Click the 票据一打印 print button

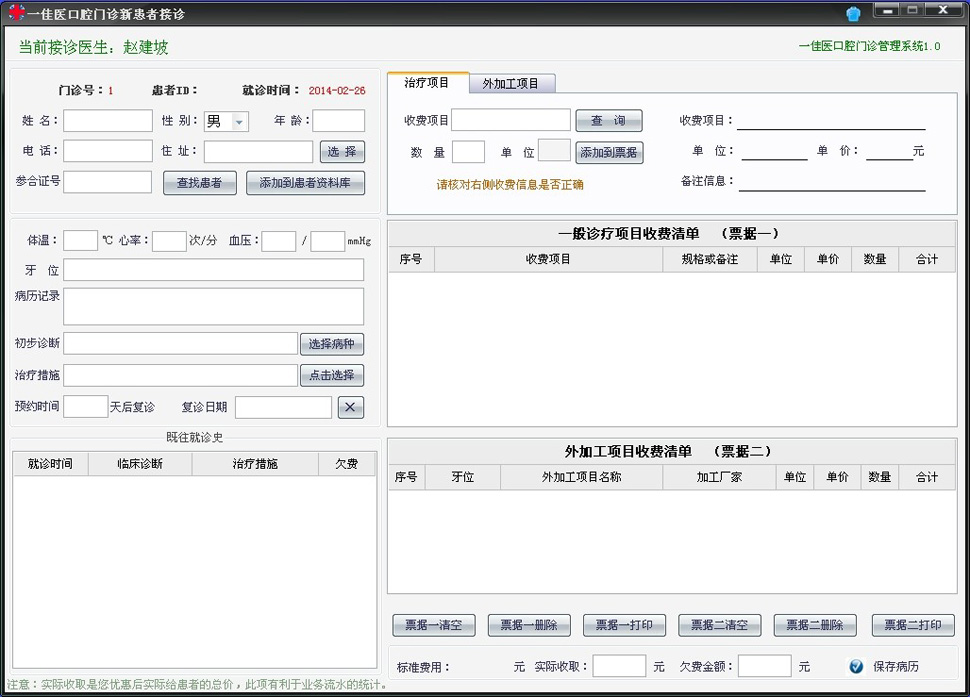coord(623,625)
